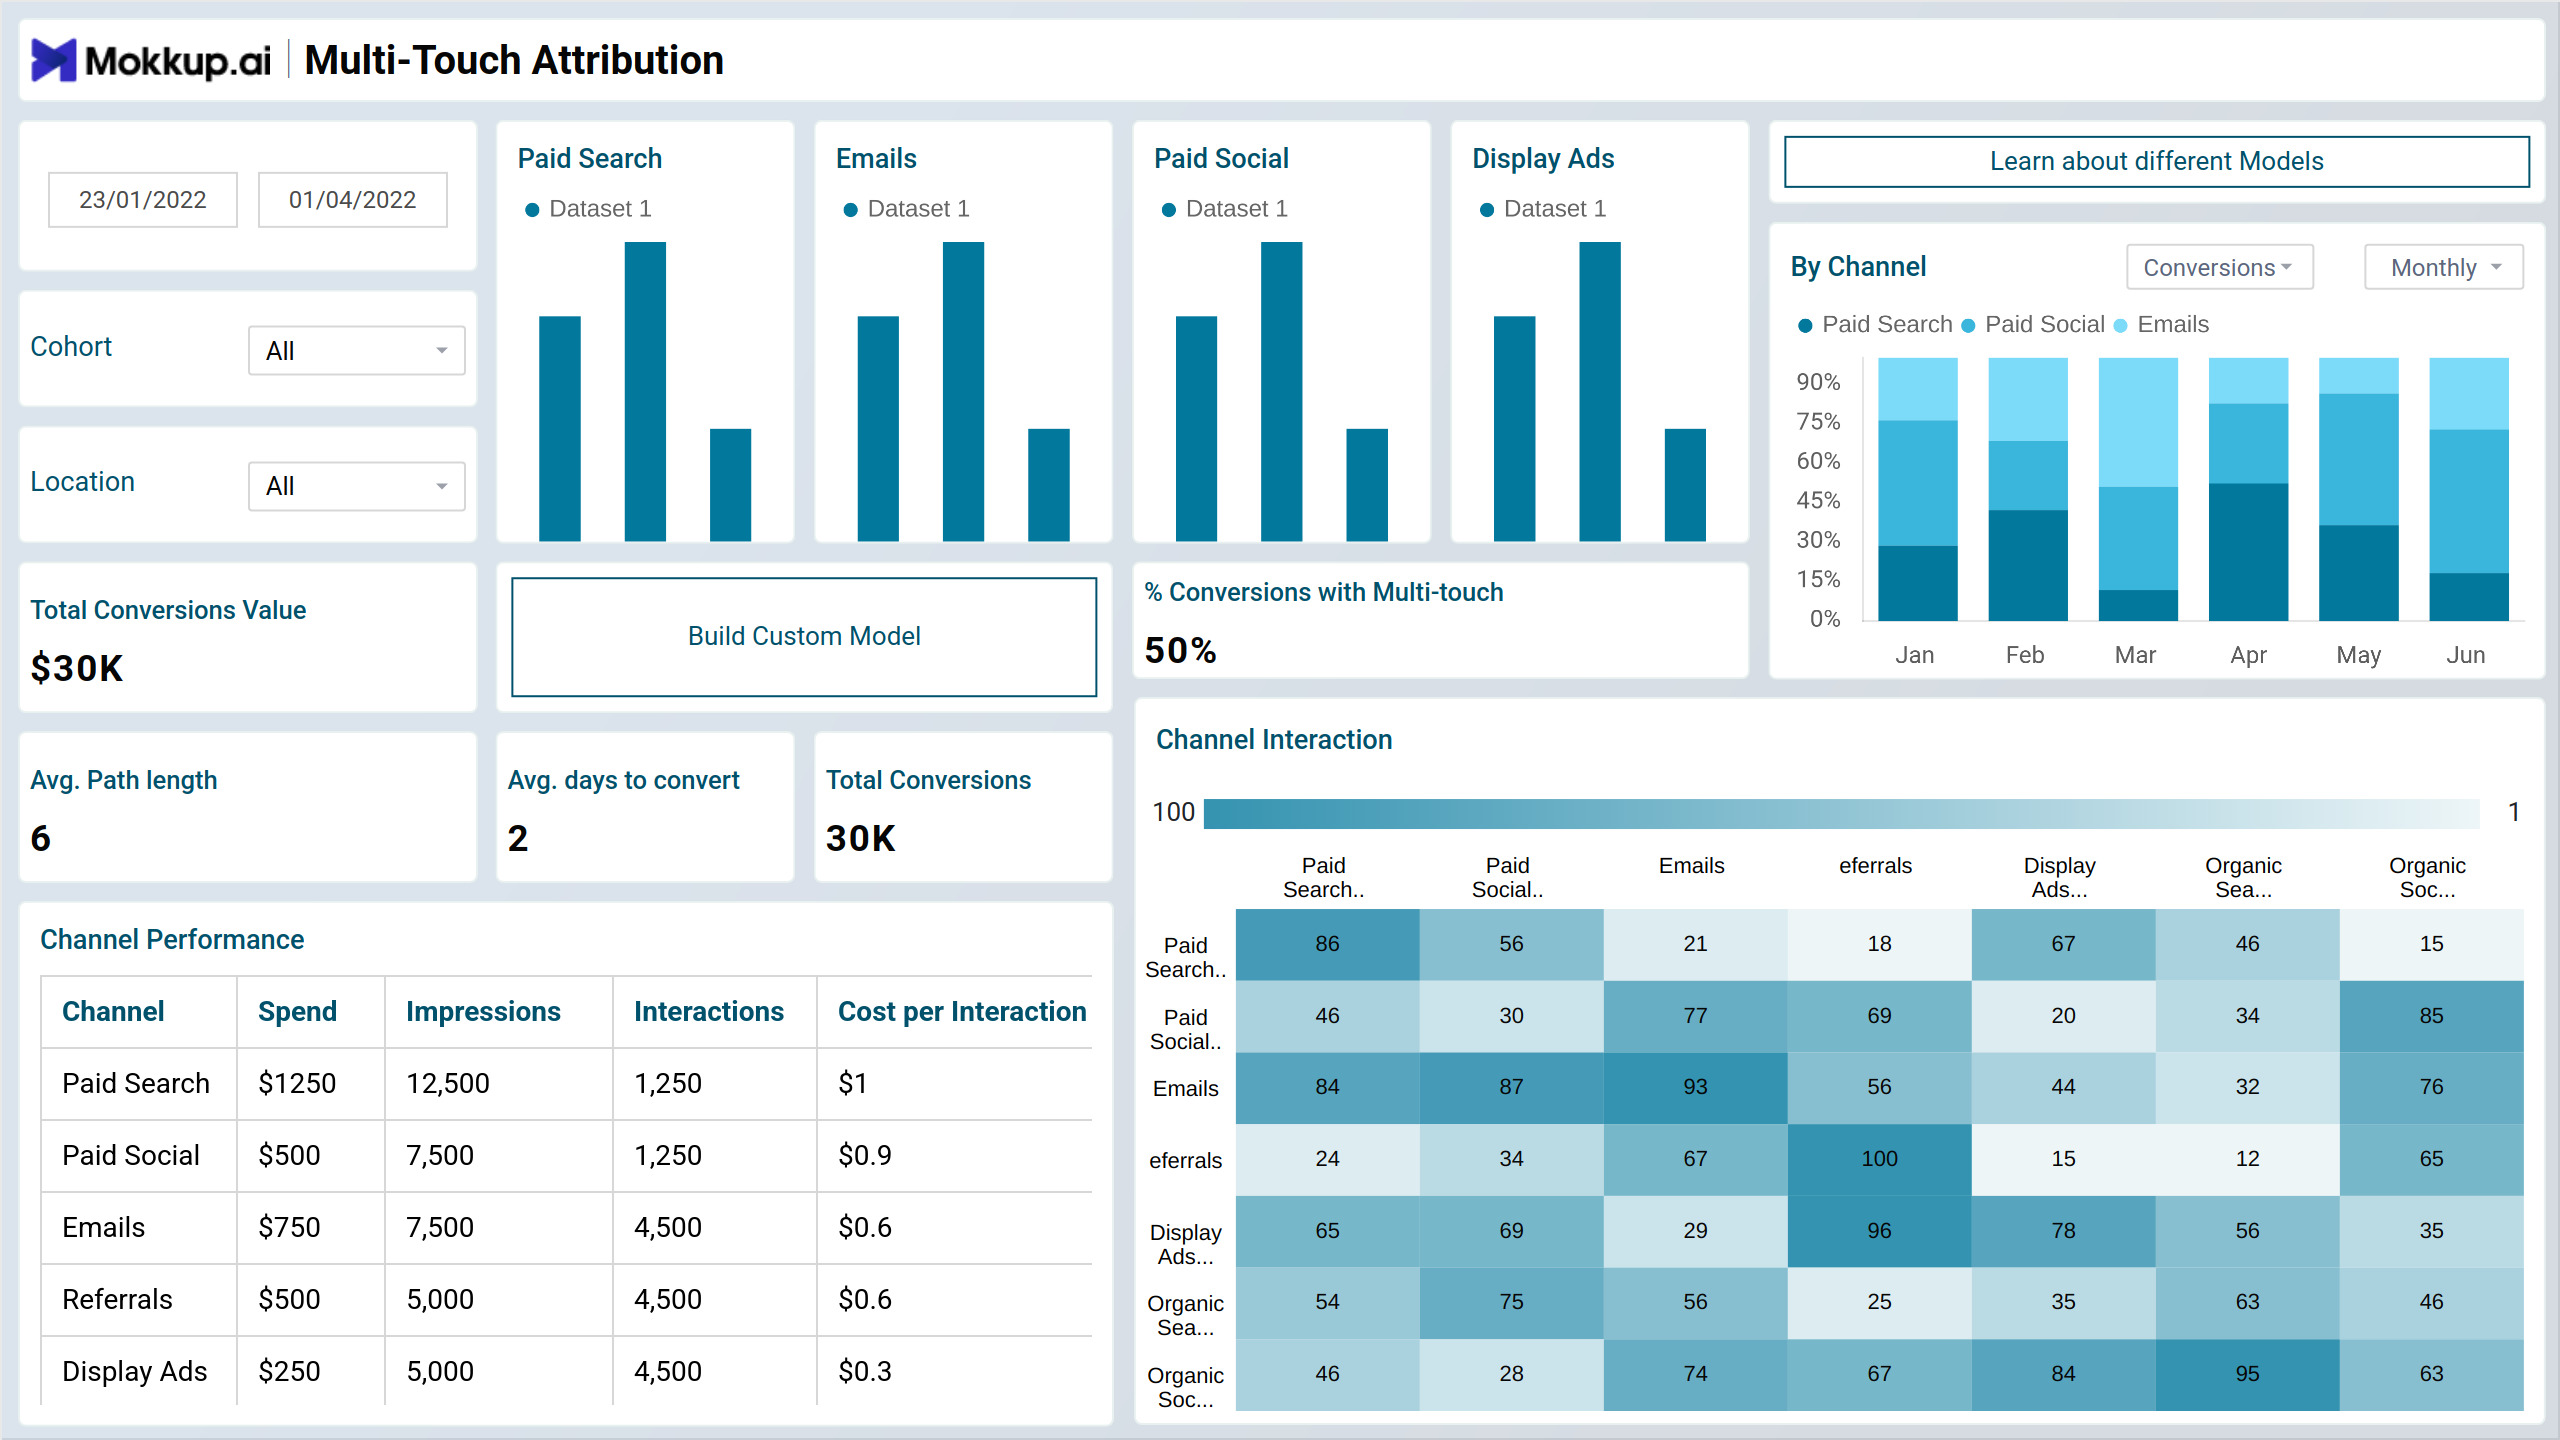Click Dataset 1 legend in Paid Search card

(x=588, y=209)
